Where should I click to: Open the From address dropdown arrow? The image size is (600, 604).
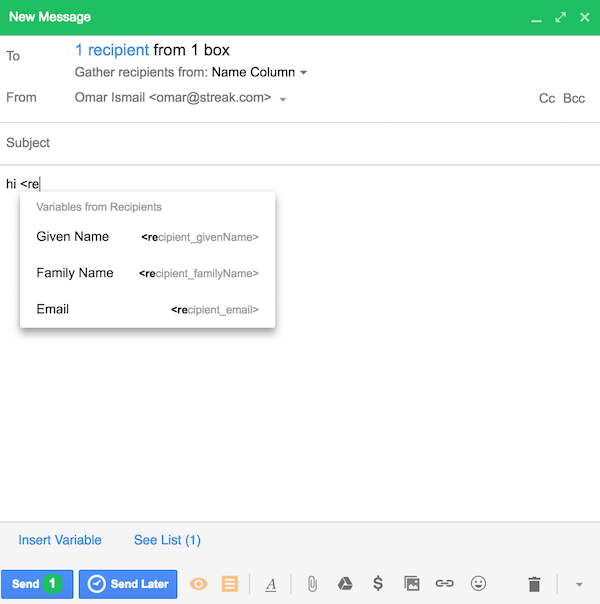click(x=283, y=99)
